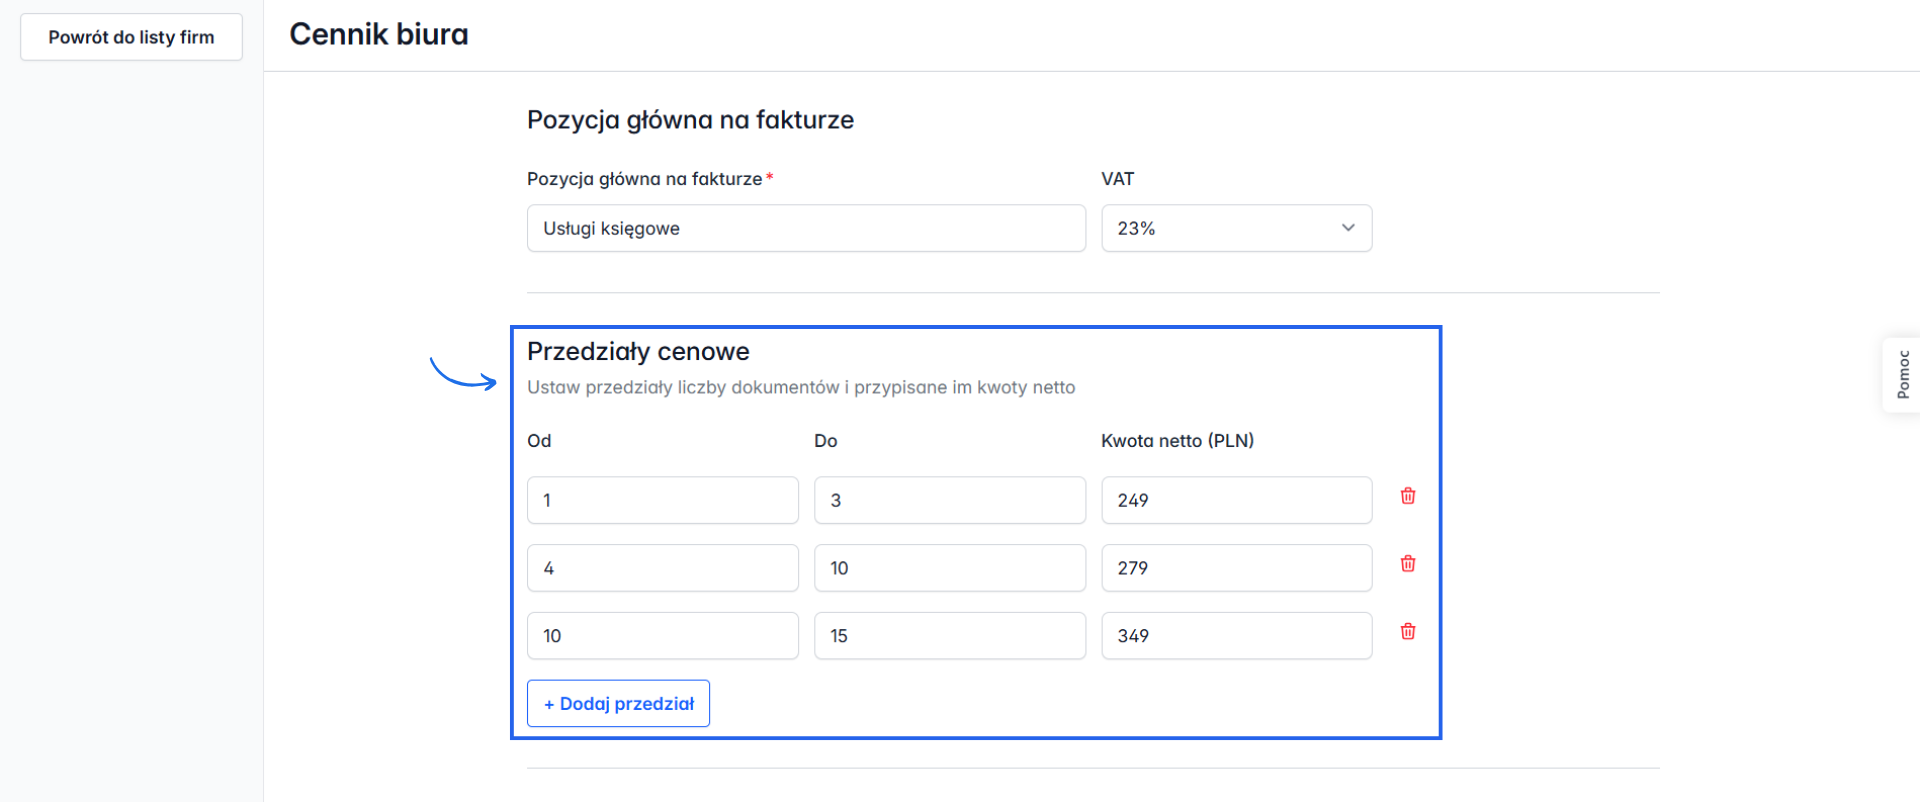Screen dimensions: 1920x802
Task: Select the Do field containing 10
Action: [949, 568]
